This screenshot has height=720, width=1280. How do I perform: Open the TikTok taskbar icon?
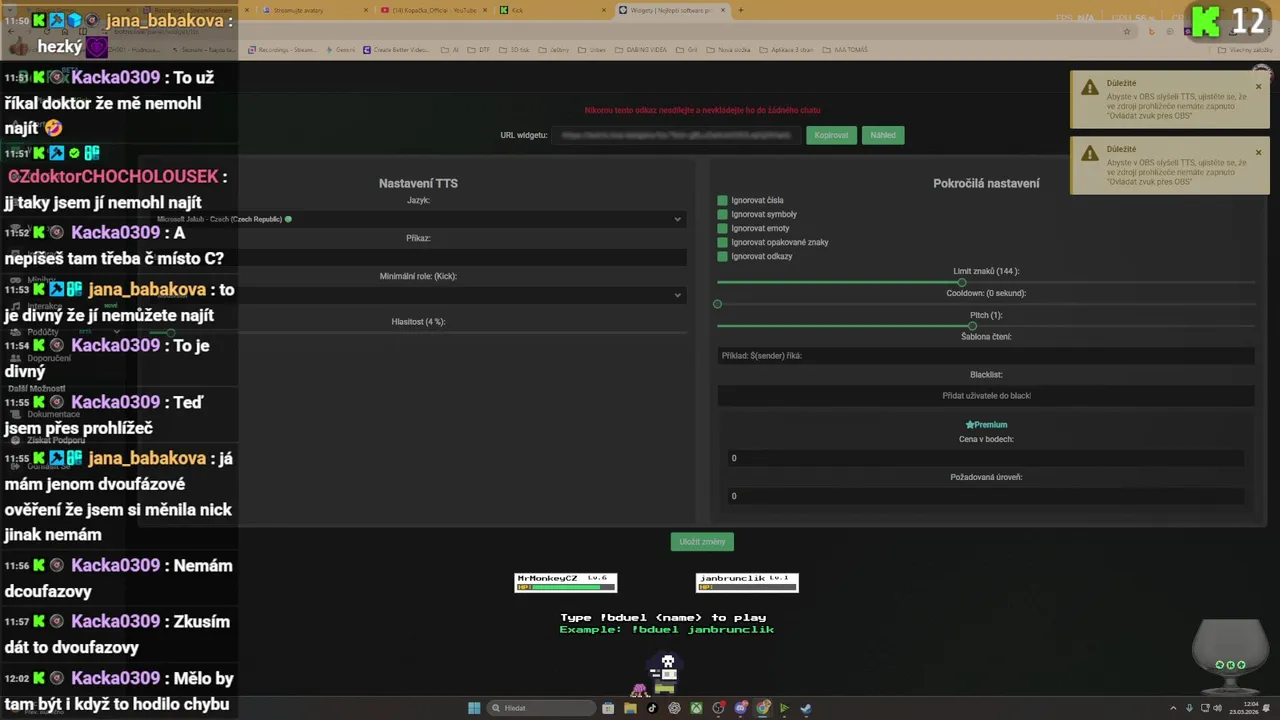point(652,708)
